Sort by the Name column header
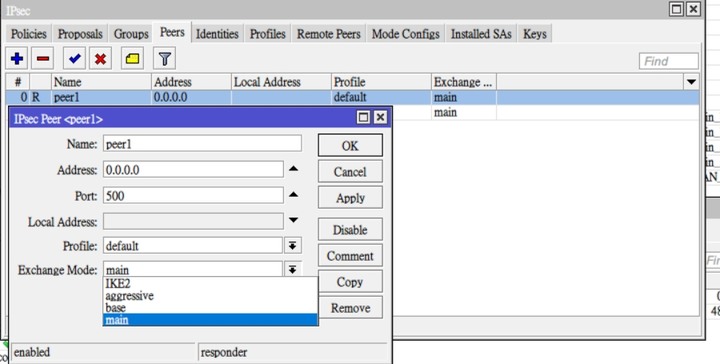The image size is (720, 364). pyautogui.click(x=101, y=82)
